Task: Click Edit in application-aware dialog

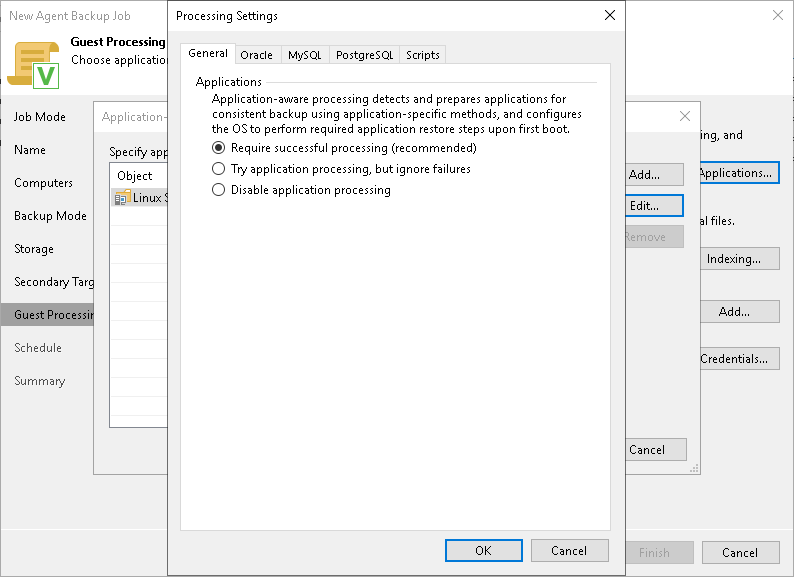Action: [654, 206]
